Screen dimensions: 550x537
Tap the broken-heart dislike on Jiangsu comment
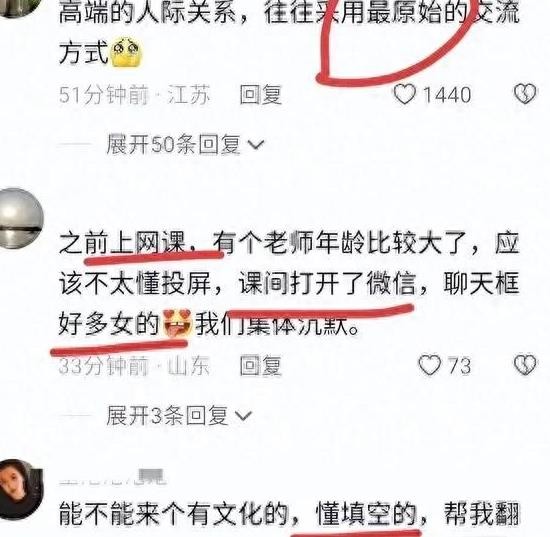point(525,94)
